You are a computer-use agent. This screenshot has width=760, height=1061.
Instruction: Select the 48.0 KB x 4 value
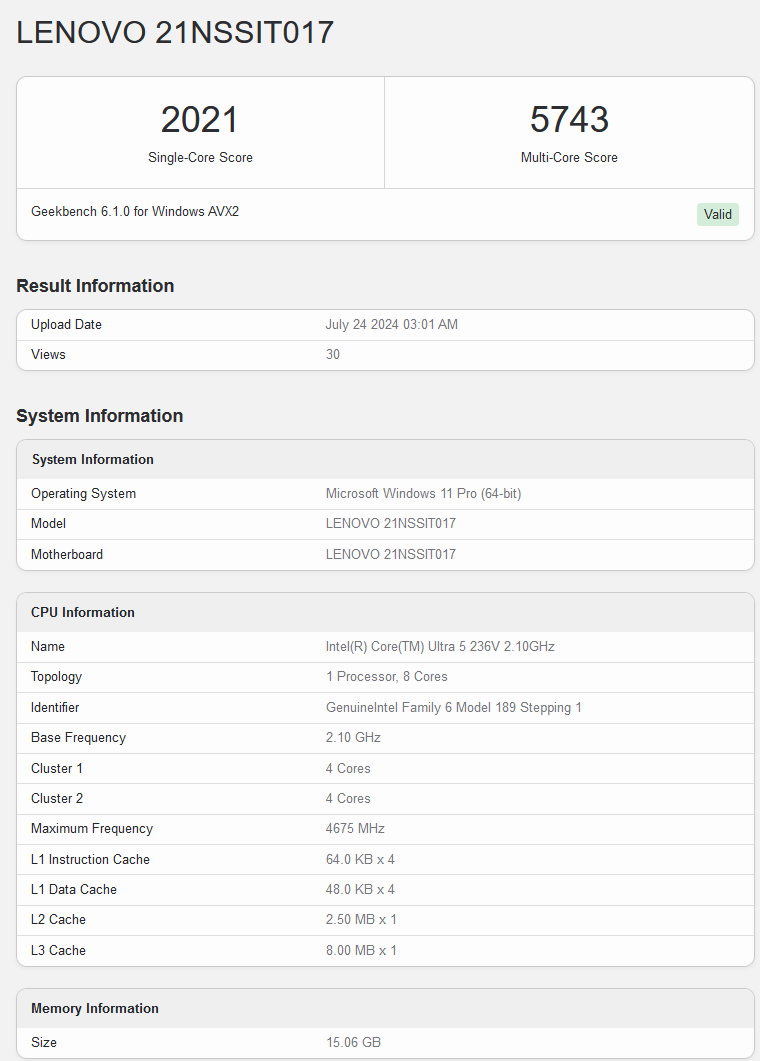[x=360, y=890]
